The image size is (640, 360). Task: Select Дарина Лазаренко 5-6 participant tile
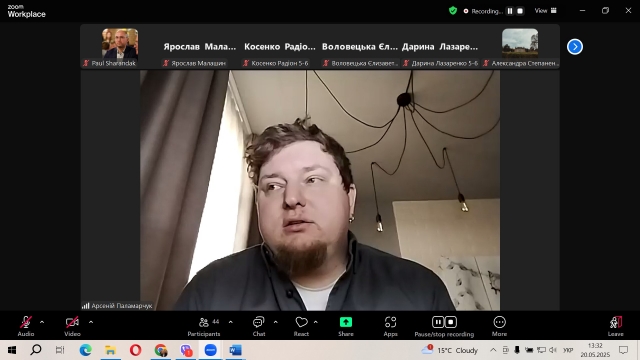pos(440,47)
